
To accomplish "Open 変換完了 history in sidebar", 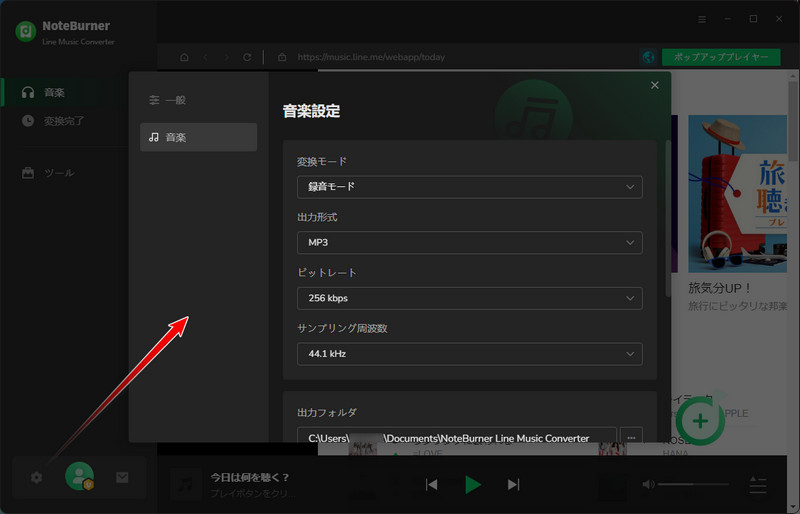I will [65, 121].
